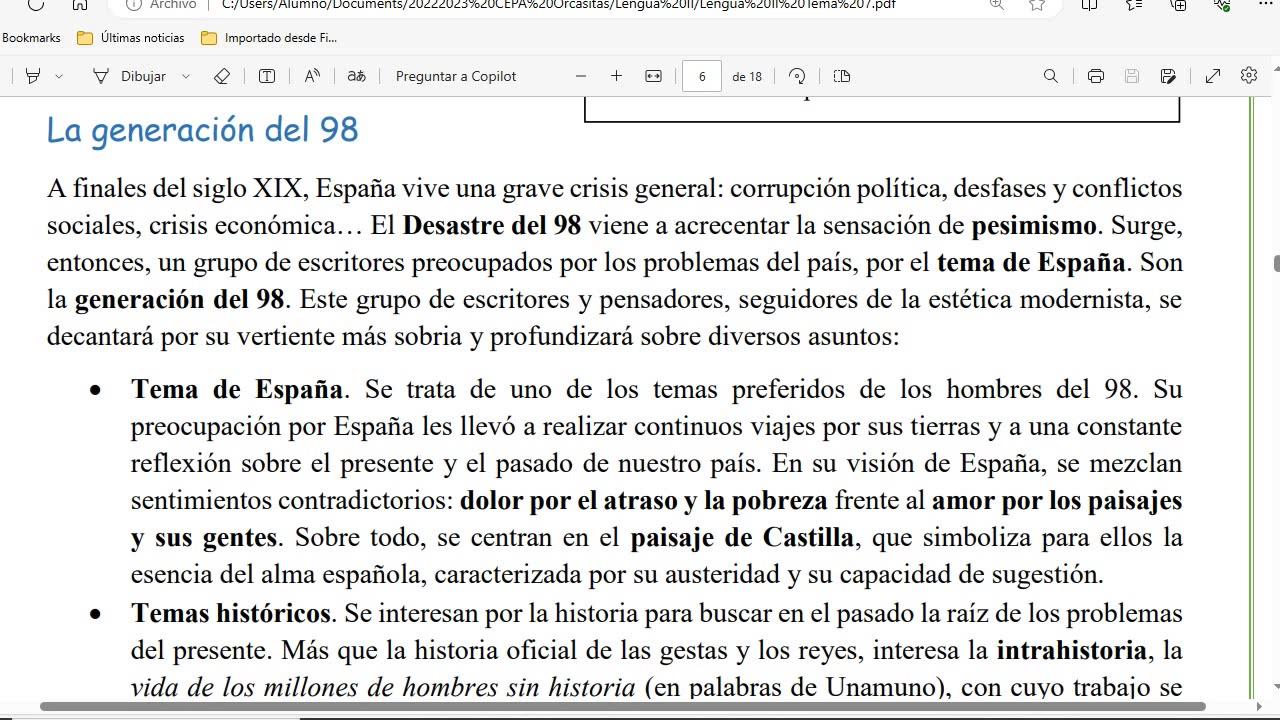Open the browser zoom indicator in address bar
The width and height of the screenshot is (1280, 720).
click(996, 5)
